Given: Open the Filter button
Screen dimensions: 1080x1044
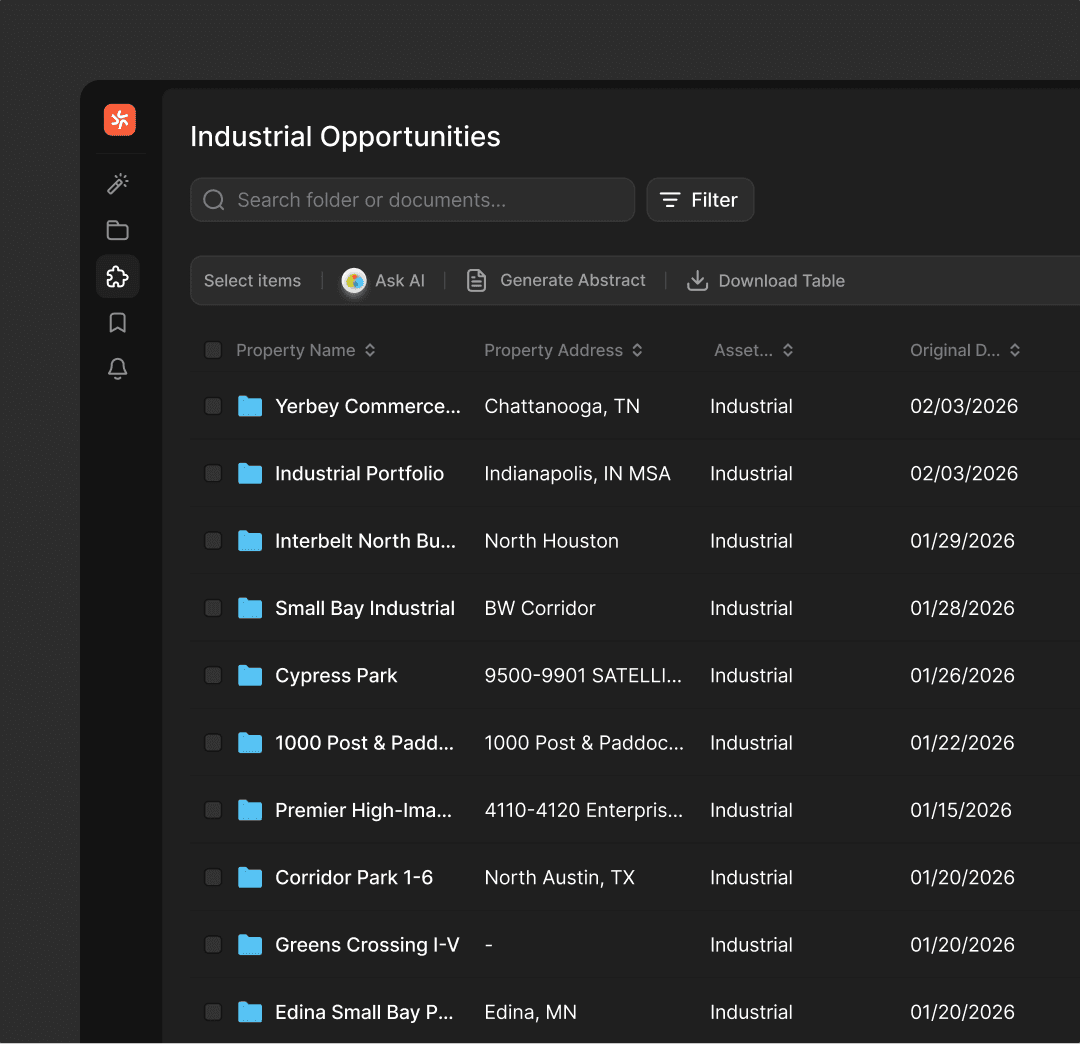Looking at the screenshot, I should pyautogui.click(x=700, y=200).
